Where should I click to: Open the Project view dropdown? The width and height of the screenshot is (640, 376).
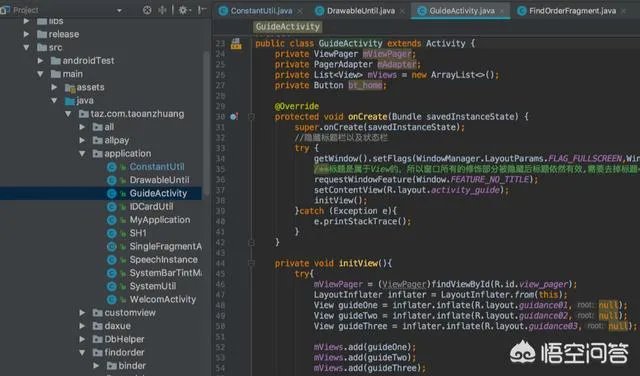(119, 10)
